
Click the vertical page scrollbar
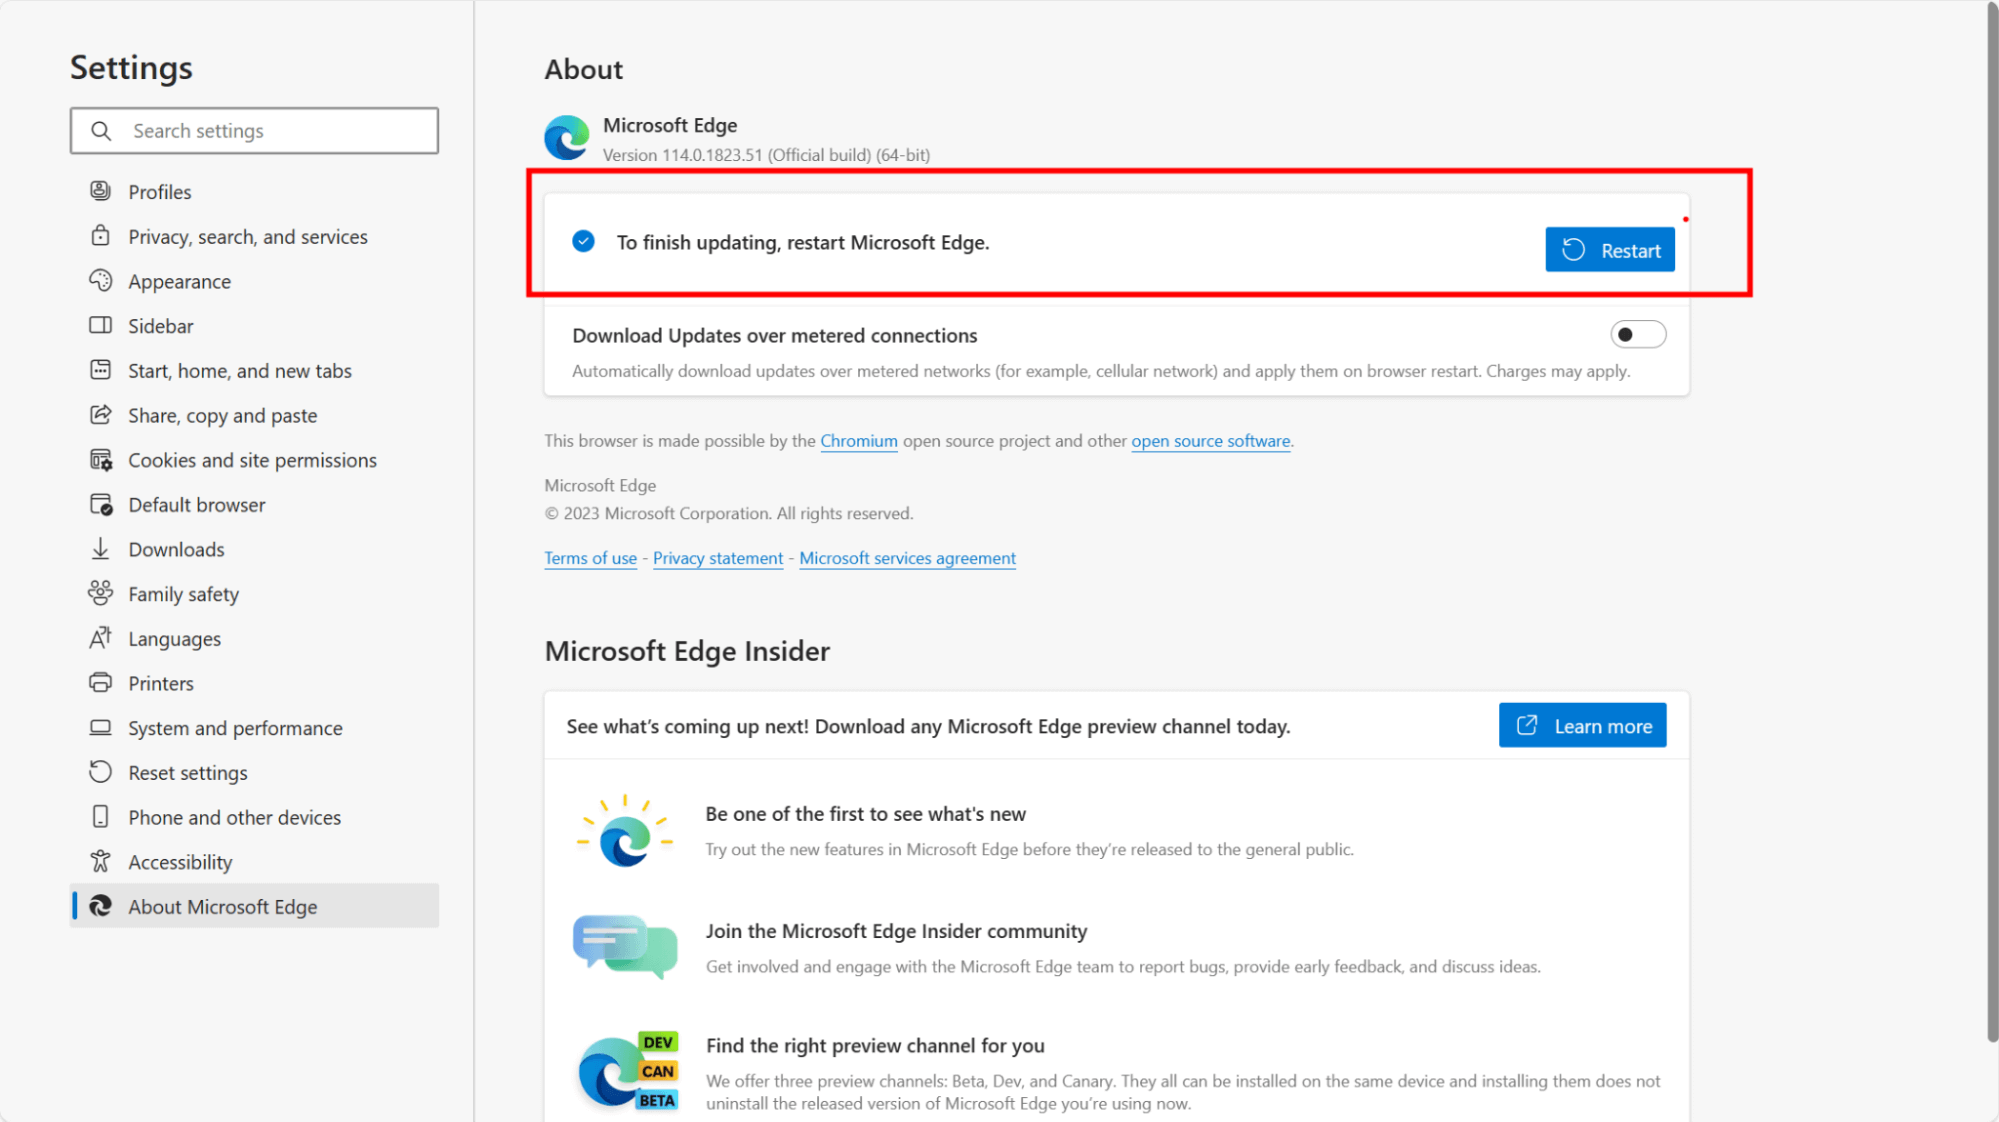pyautogui.click(x=1991, y=520)
